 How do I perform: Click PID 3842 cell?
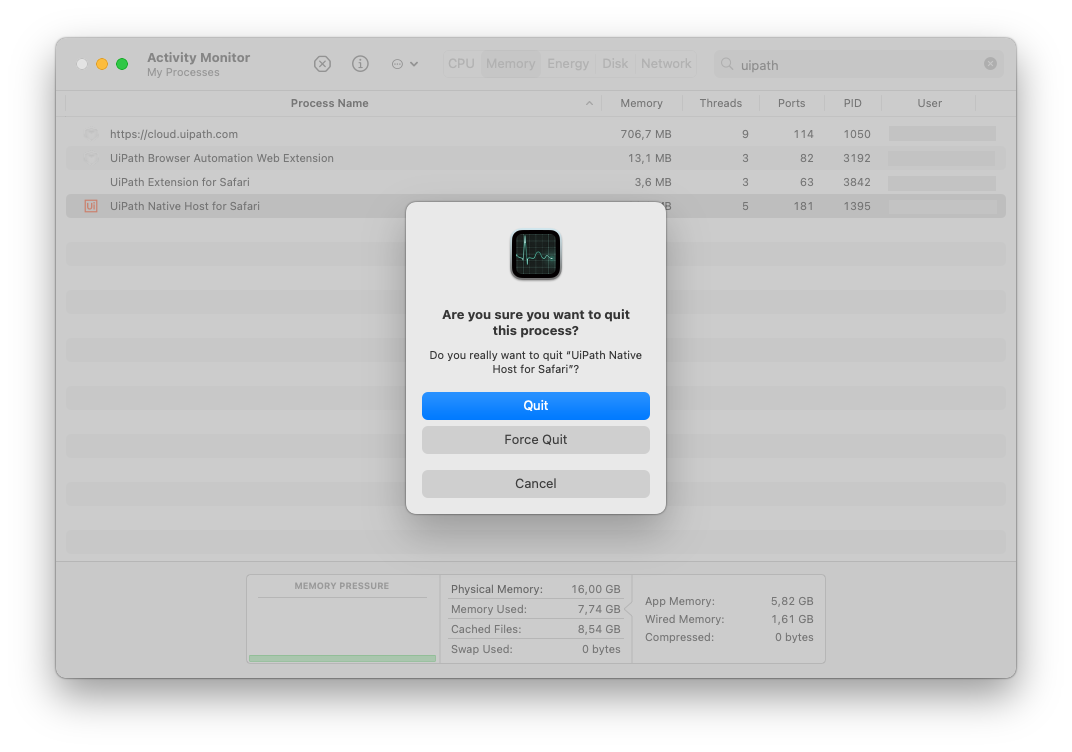(857, 182)
